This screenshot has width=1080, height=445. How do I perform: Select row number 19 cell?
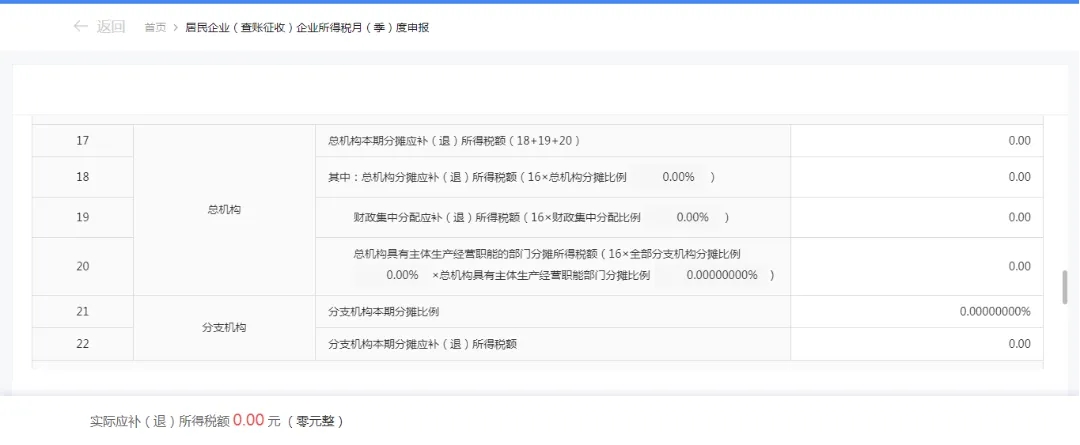(x=83, y=218)
